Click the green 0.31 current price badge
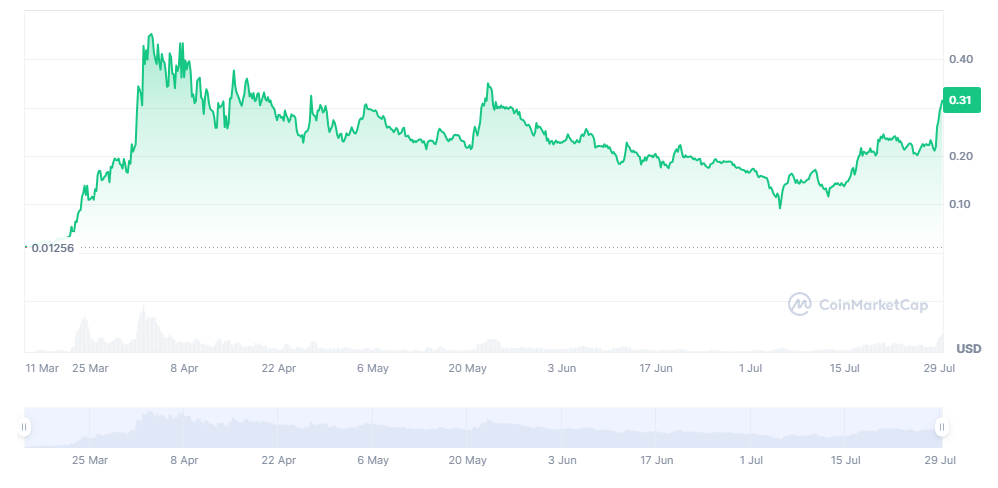998x488 pixels. click(x=961, y=100)
